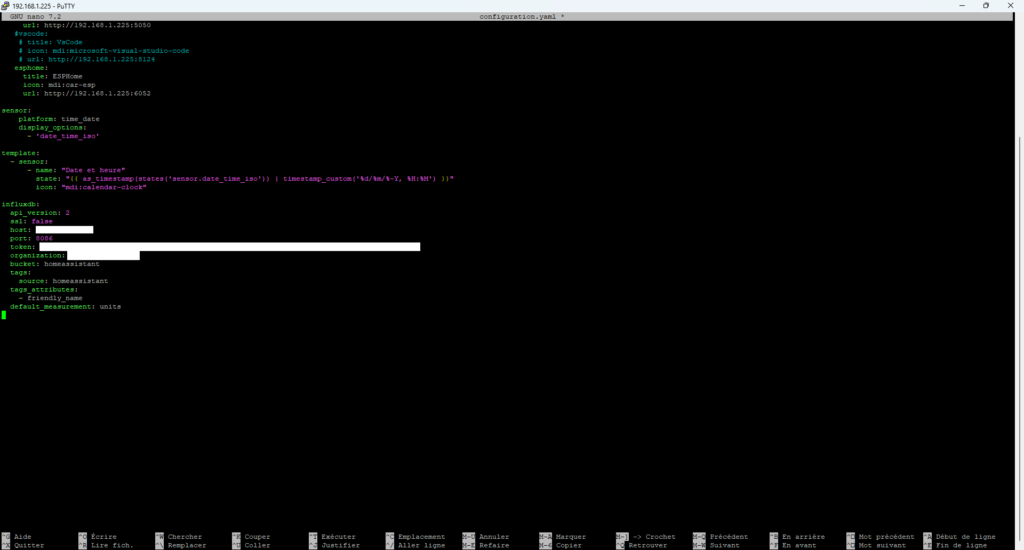Click the 'display_options:' line

click(52, 127)
